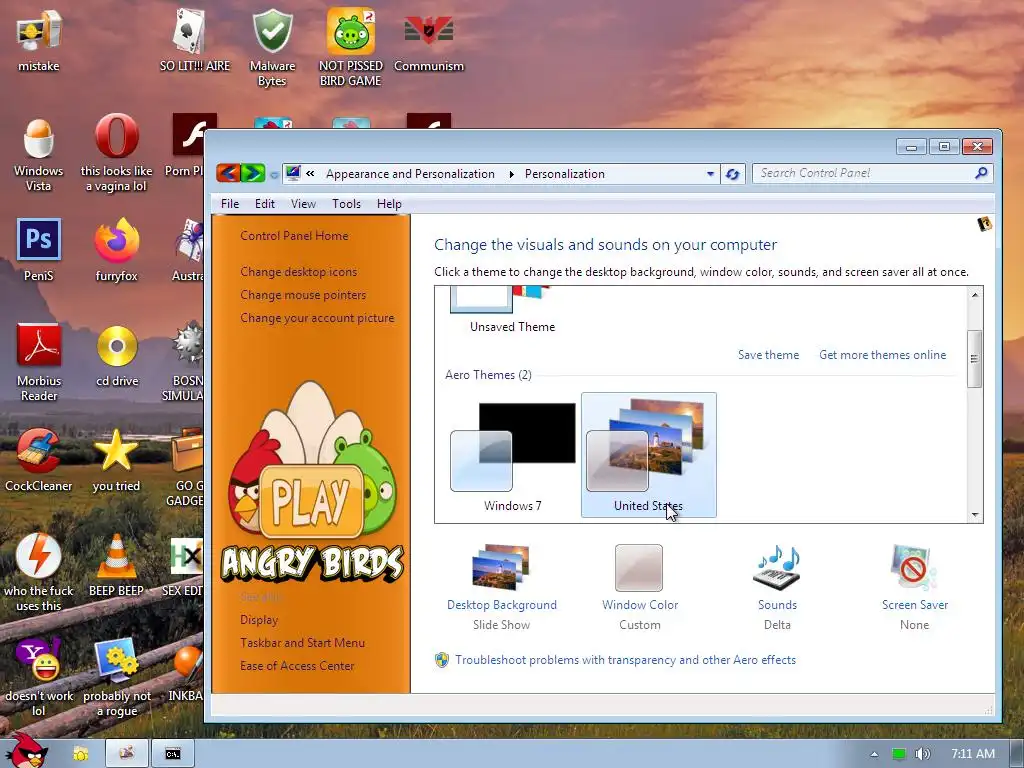Open the 'you tried' gold star icon
This screenshot has width=1024, height=768.
pyautogui.click(x=116, y=461)
